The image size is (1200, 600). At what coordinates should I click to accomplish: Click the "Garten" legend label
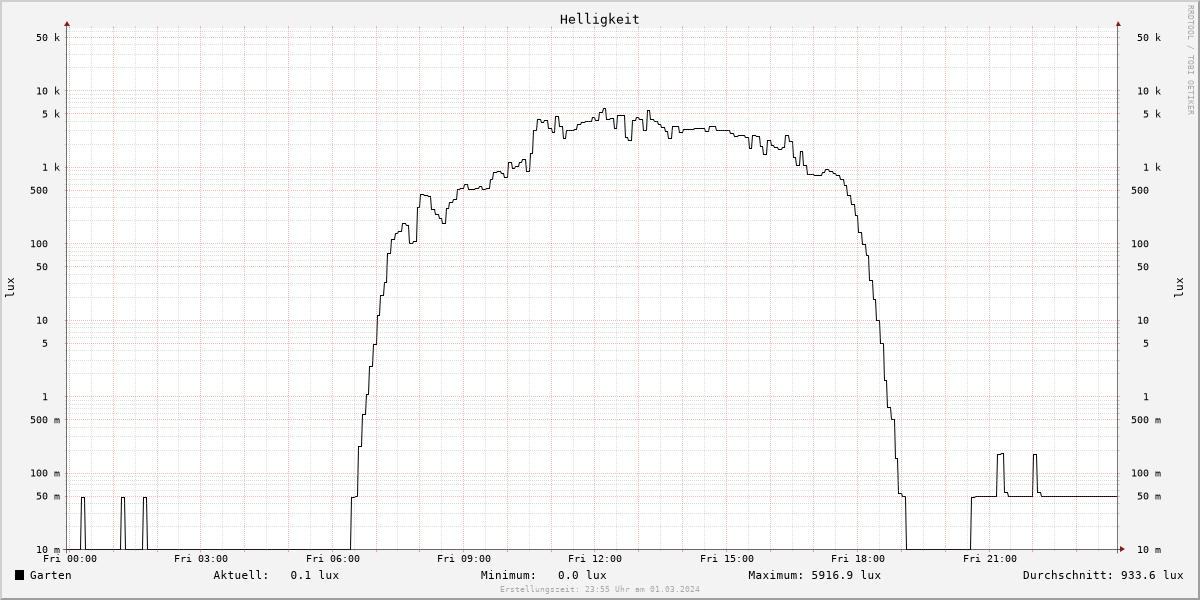click(x=50, y=575)
